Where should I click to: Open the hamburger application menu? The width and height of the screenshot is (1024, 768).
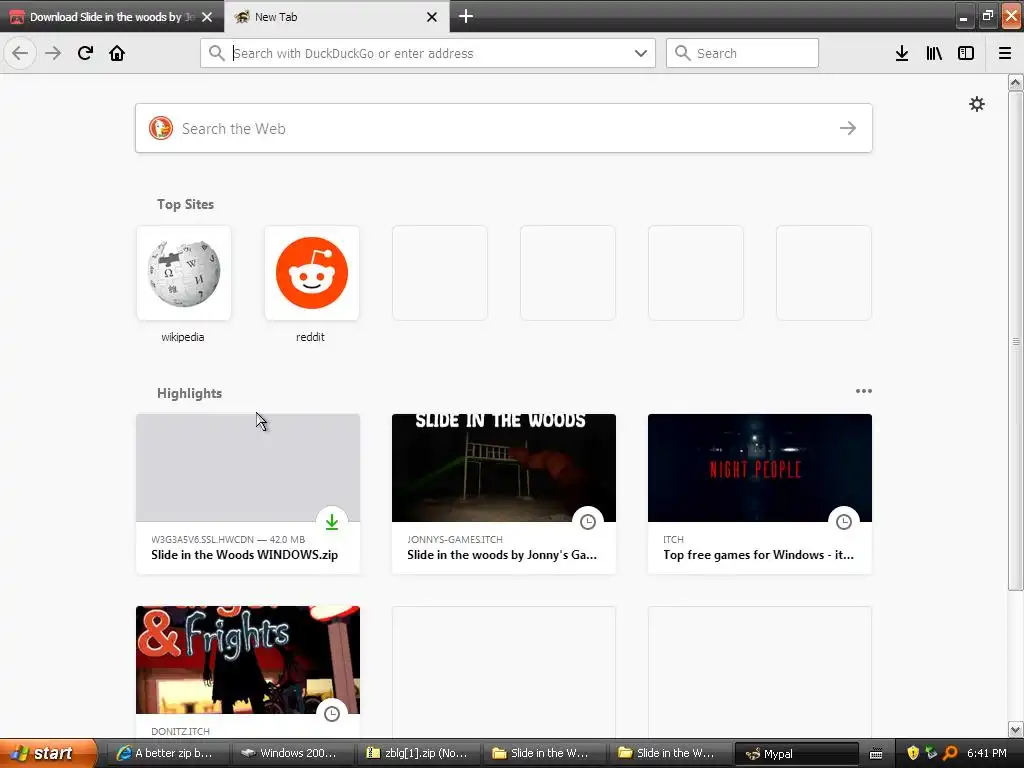coord(1004,53)
